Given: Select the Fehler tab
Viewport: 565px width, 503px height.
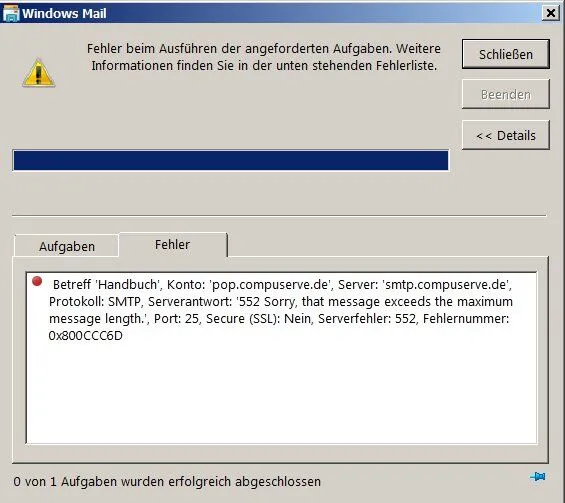Looking at the screenshot, I should click(173, 245).
